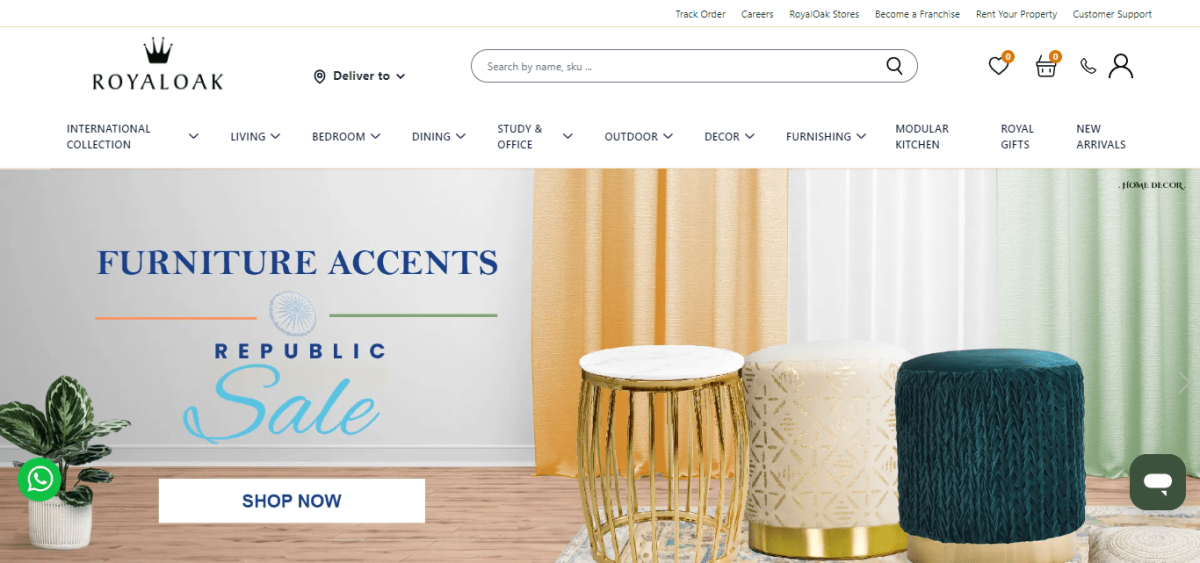This screenshot has width=1200, height=563.
Task: Open the shopping cart icon
Action: [x=1046, y=67]
